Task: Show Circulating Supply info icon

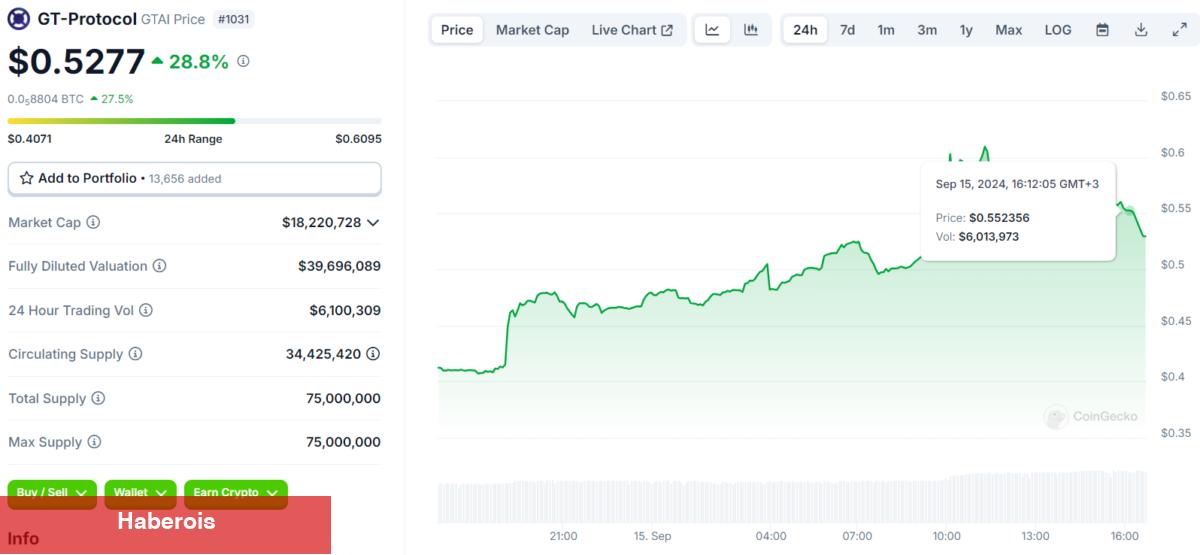Action: [135, 354]
